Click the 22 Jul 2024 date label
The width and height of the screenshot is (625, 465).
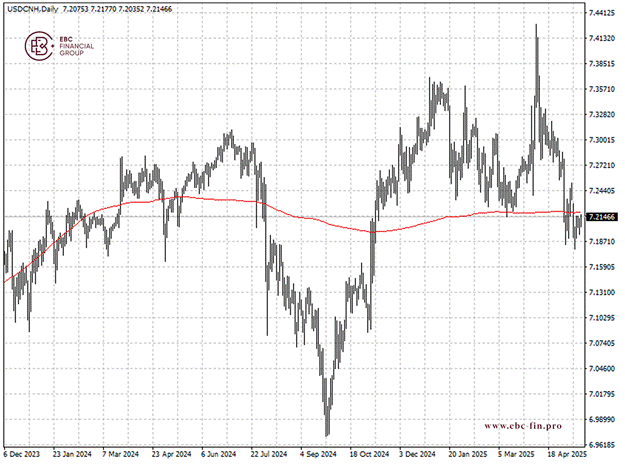tap(270, 453)
